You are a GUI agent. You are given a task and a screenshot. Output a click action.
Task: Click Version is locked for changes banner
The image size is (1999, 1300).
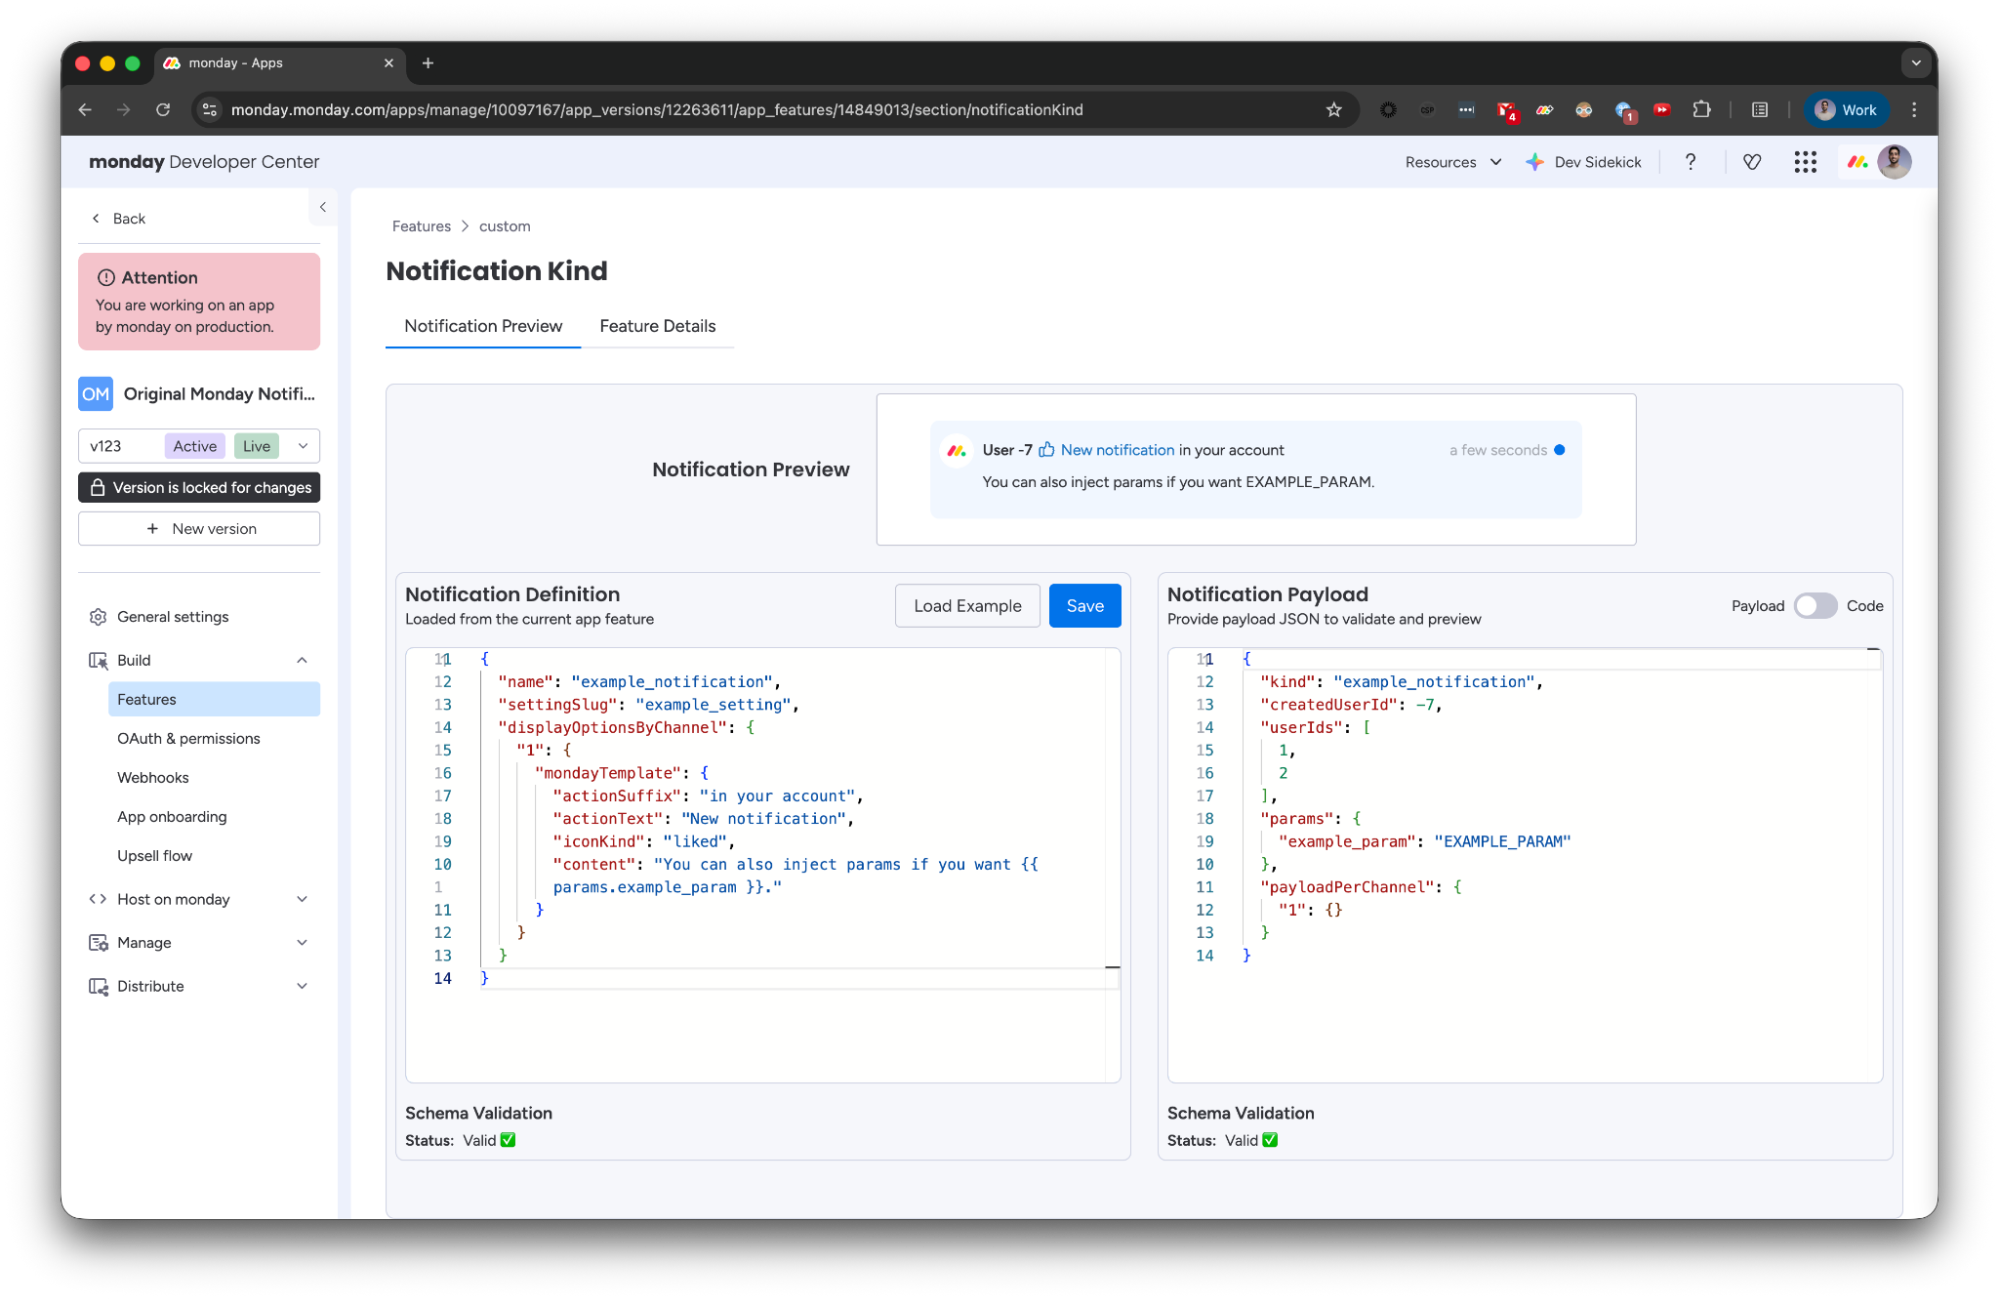click(x=199, y=488)
